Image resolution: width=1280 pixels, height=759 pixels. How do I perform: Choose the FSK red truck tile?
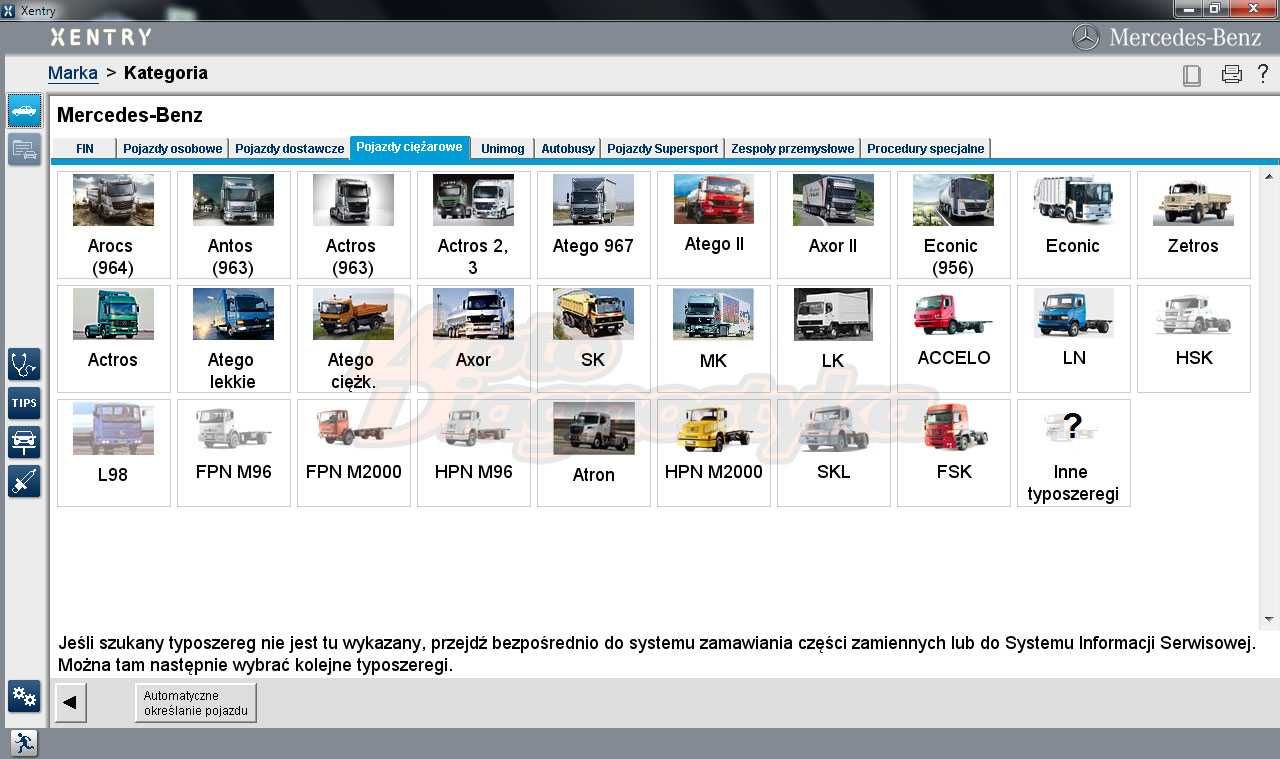pyautogui.click(x=954, y=453)
